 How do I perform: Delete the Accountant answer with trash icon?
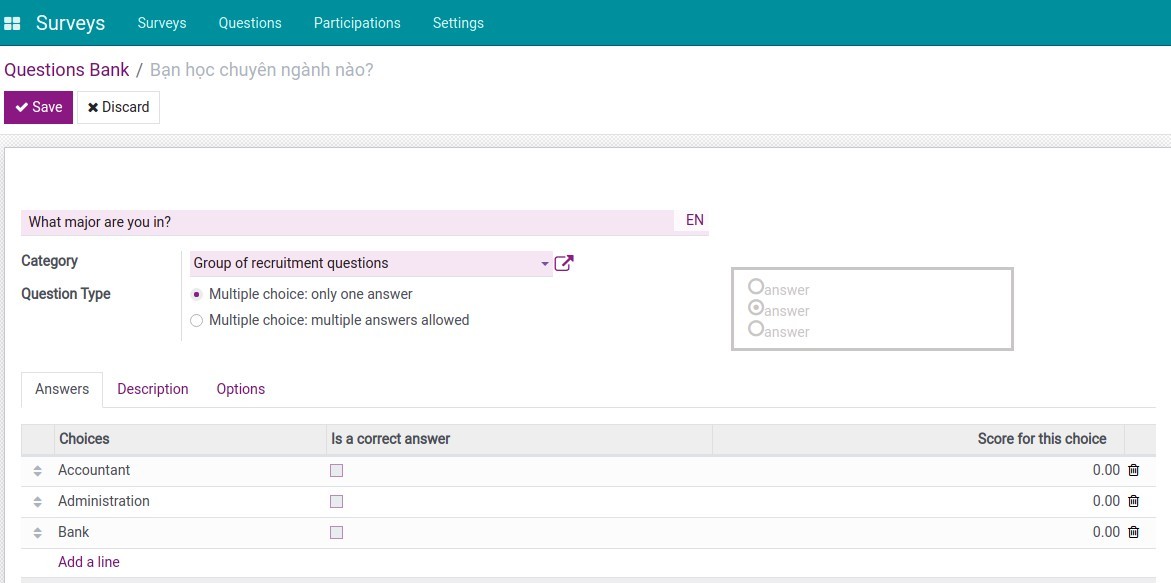coord(1132,470)
